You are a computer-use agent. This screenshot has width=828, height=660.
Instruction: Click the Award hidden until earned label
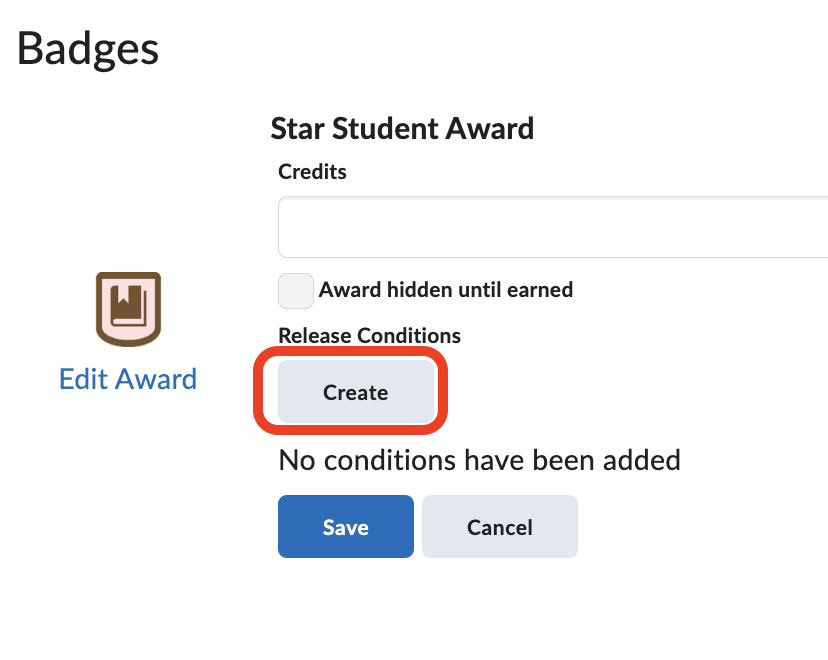pyautogui.click(x=445, y=291)
